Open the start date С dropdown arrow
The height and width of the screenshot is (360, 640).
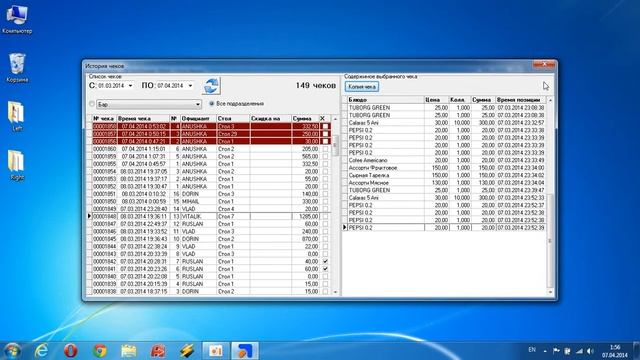coord(130,86)
